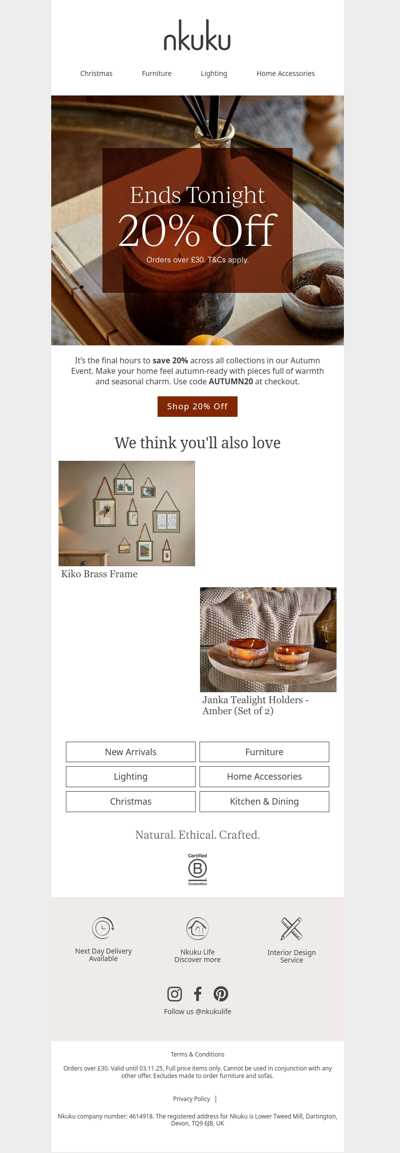This screenshot has height=1153, width=400.
Task: Click the Nkuku Life house icon
Action: pyautogui.click(x=197, y=928)
